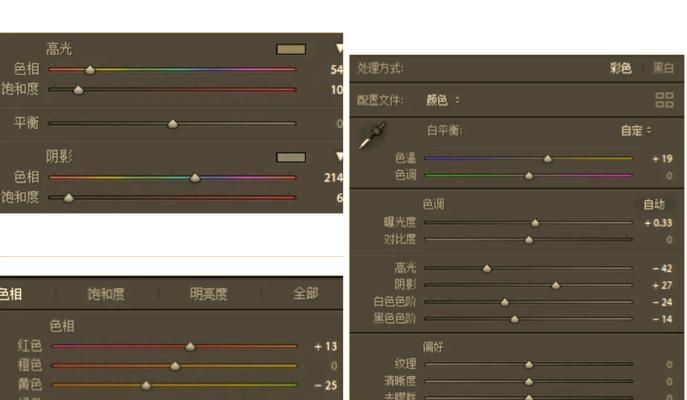
Task: Select 彩色 treatment mode
Action: (621, 68)
